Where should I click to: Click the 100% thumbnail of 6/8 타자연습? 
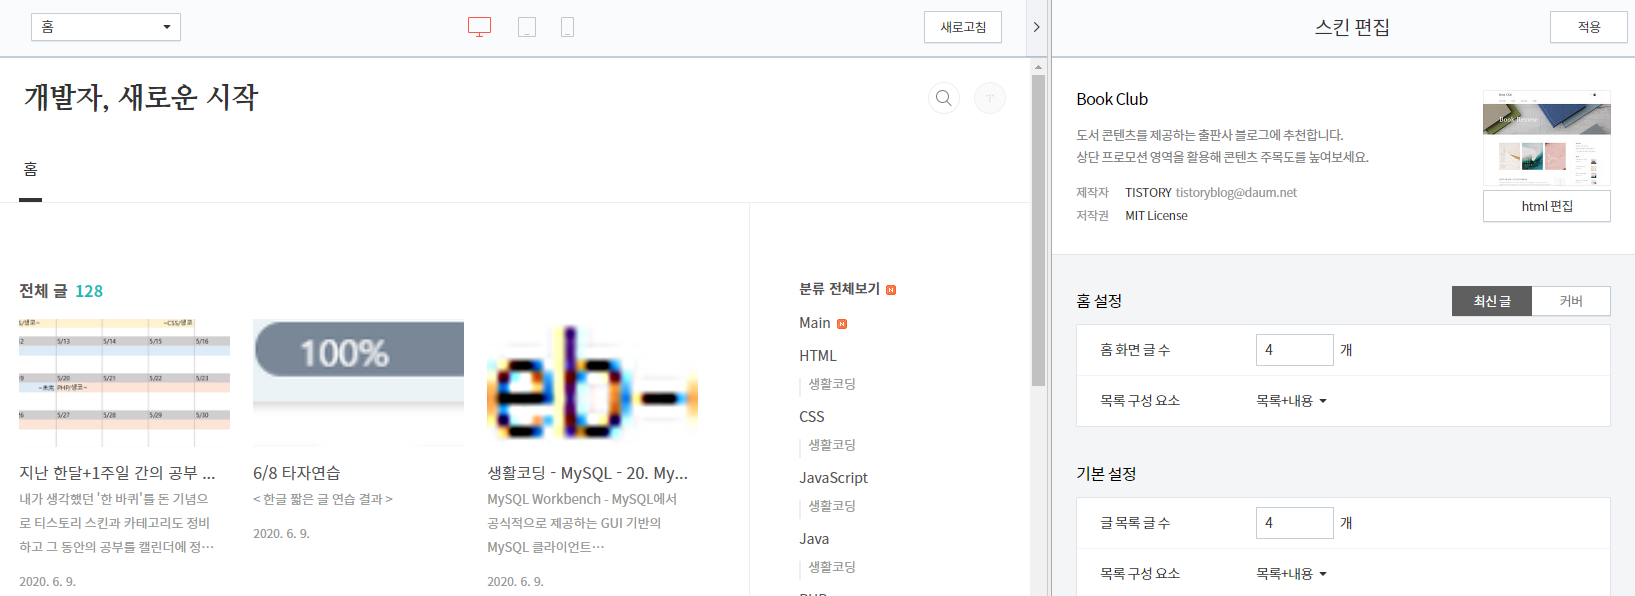[358, 383]
